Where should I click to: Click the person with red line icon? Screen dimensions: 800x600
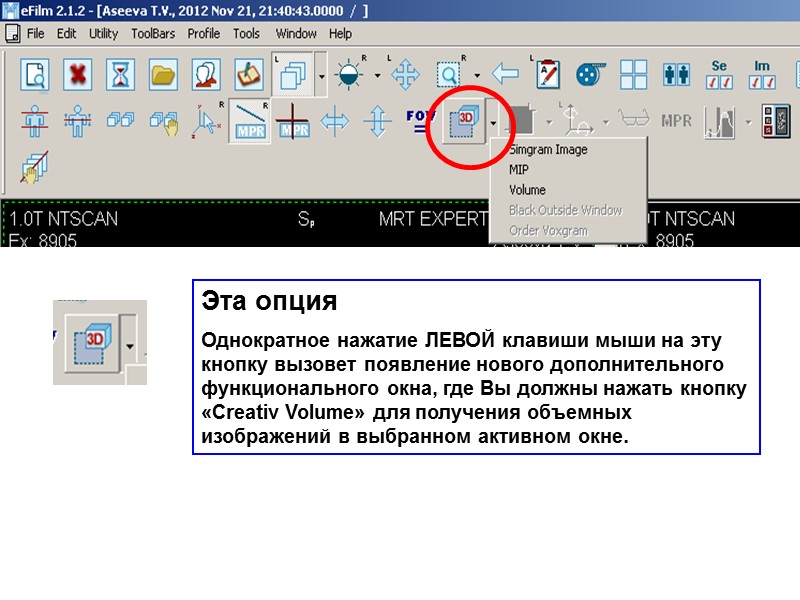click(35, 121)
